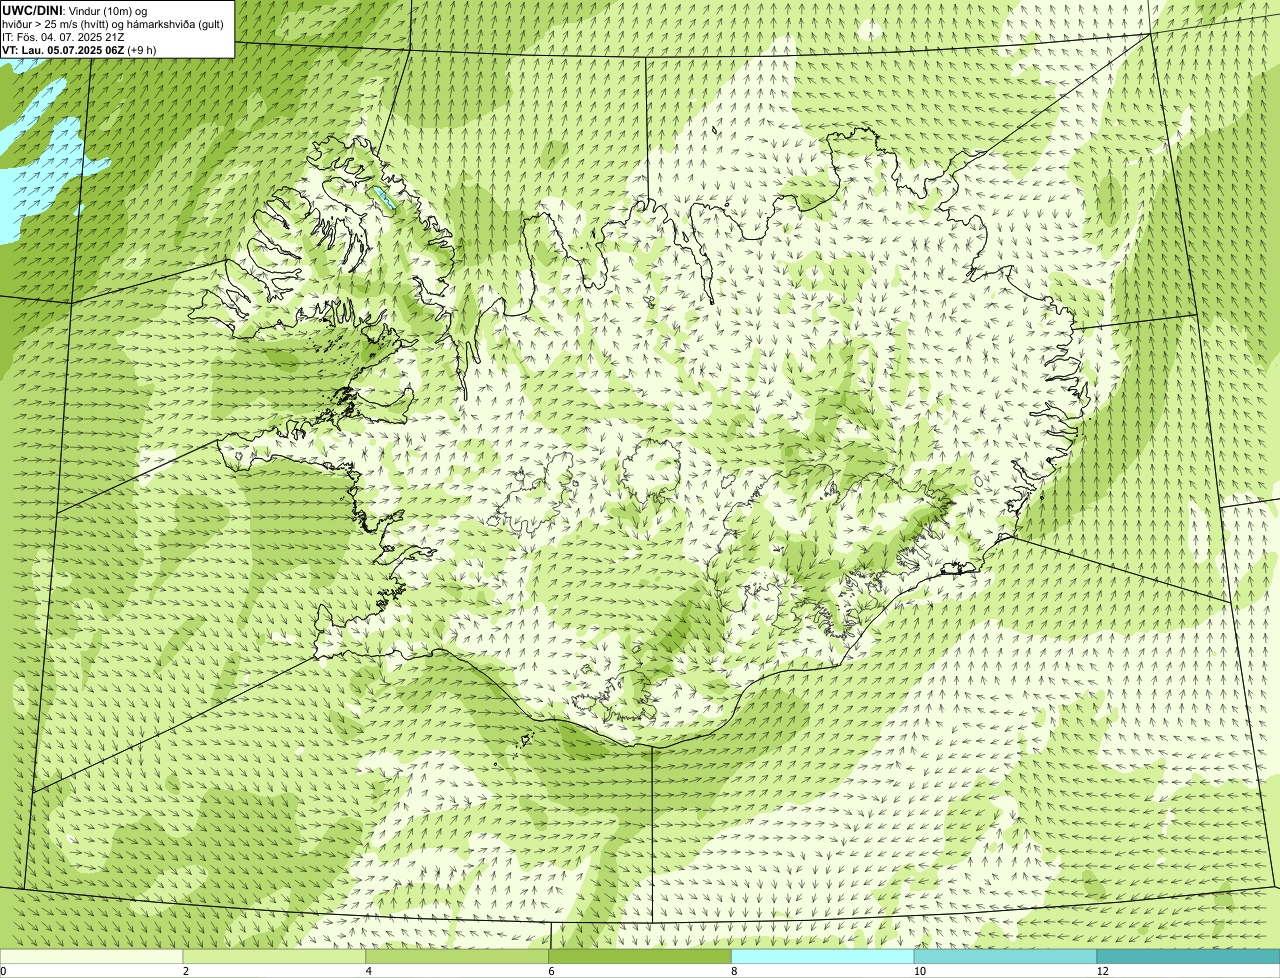Click the 4–6 m/s green legend swatch
This screenshot has height=978, width=1280.
458,956
